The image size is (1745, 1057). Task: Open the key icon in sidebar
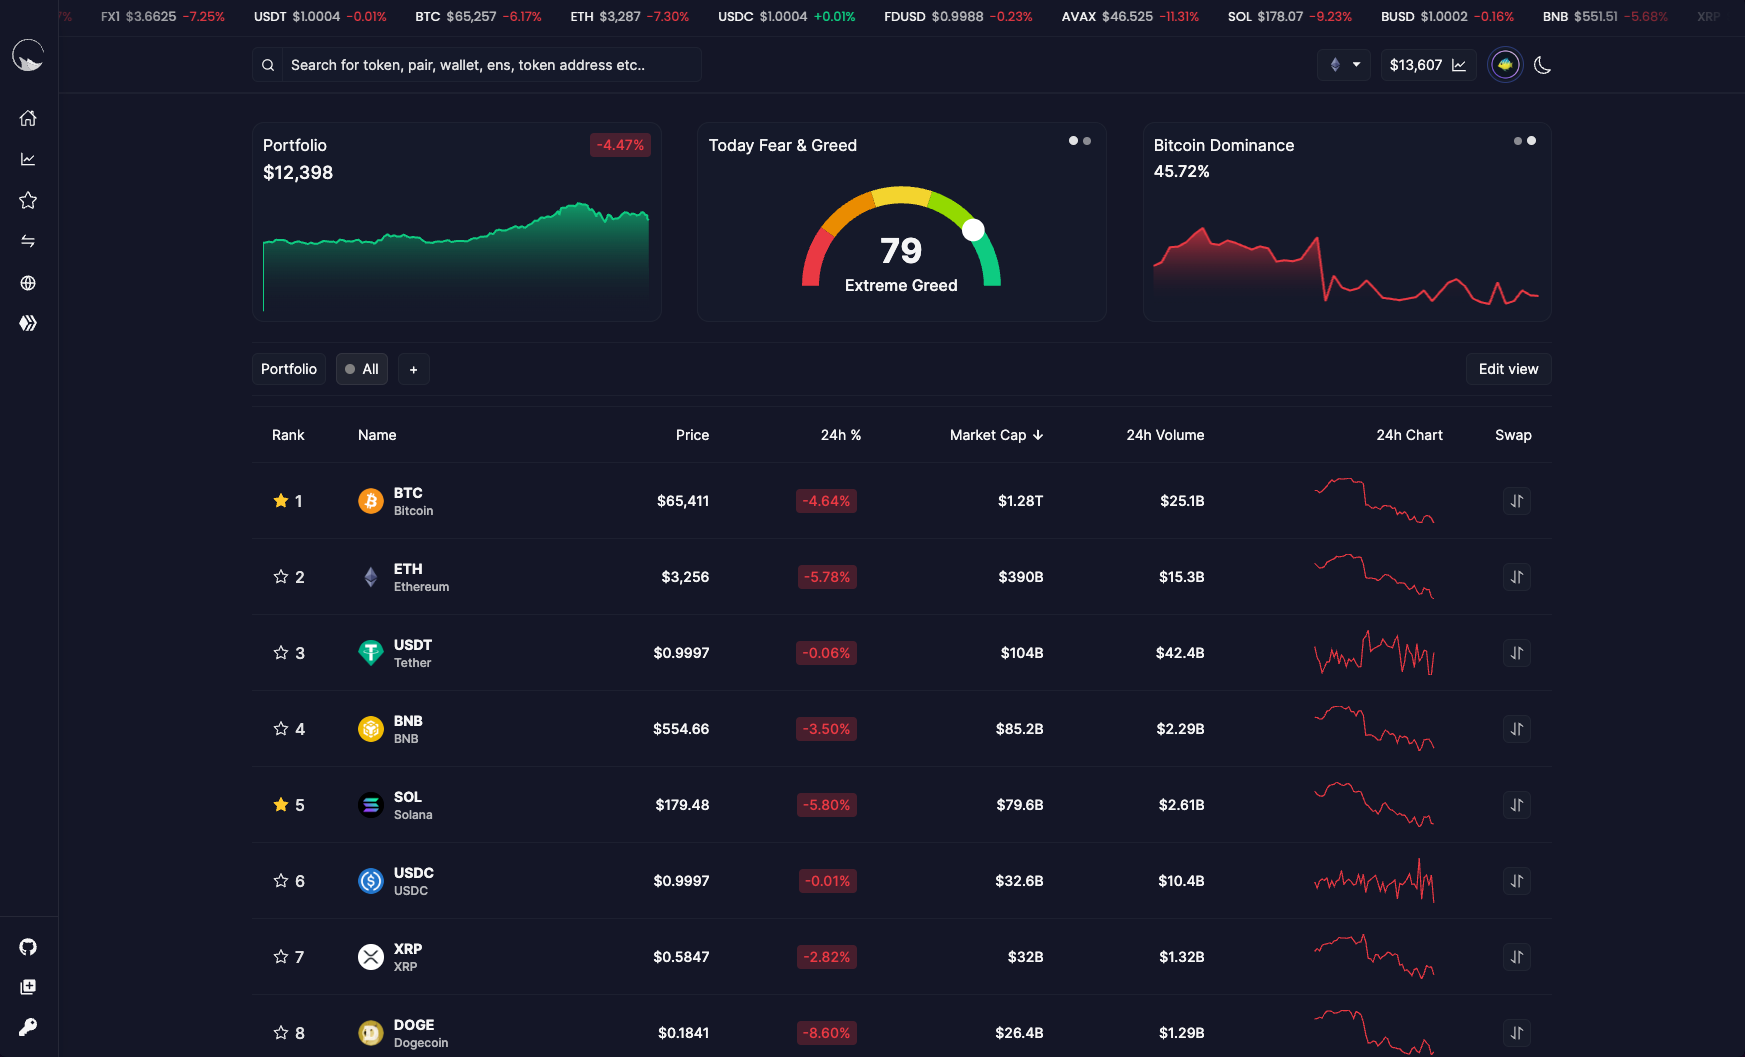28,1027
